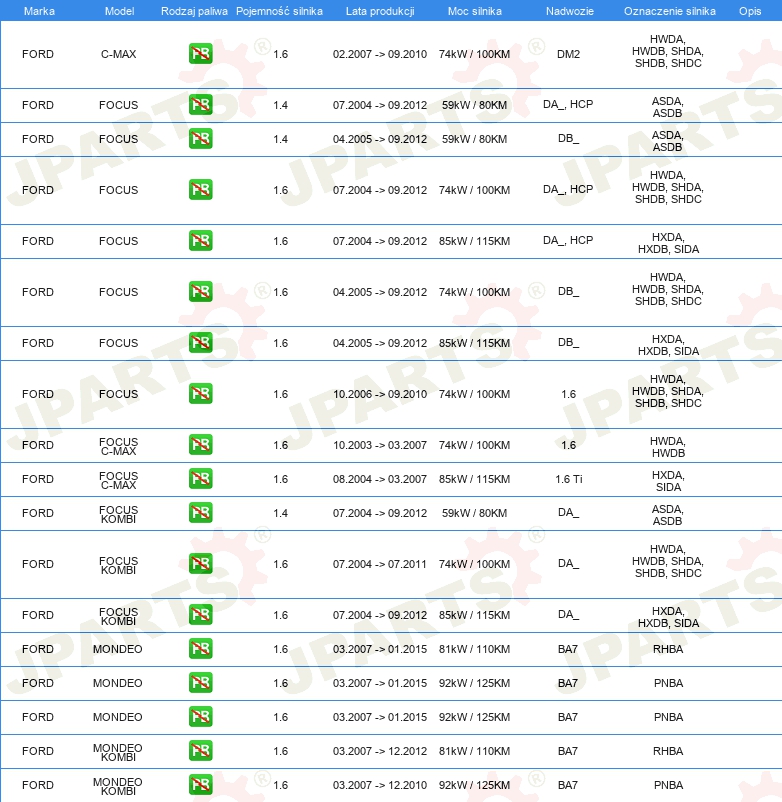The height and width of the screenshot is (802, 782).
Task: Click the Rodzaj paliwa column header
Action: (x=194, y=11)
